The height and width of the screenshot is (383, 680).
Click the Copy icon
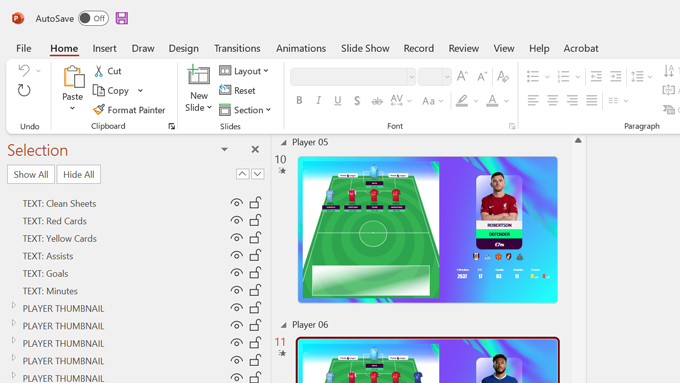coord(99,90)
